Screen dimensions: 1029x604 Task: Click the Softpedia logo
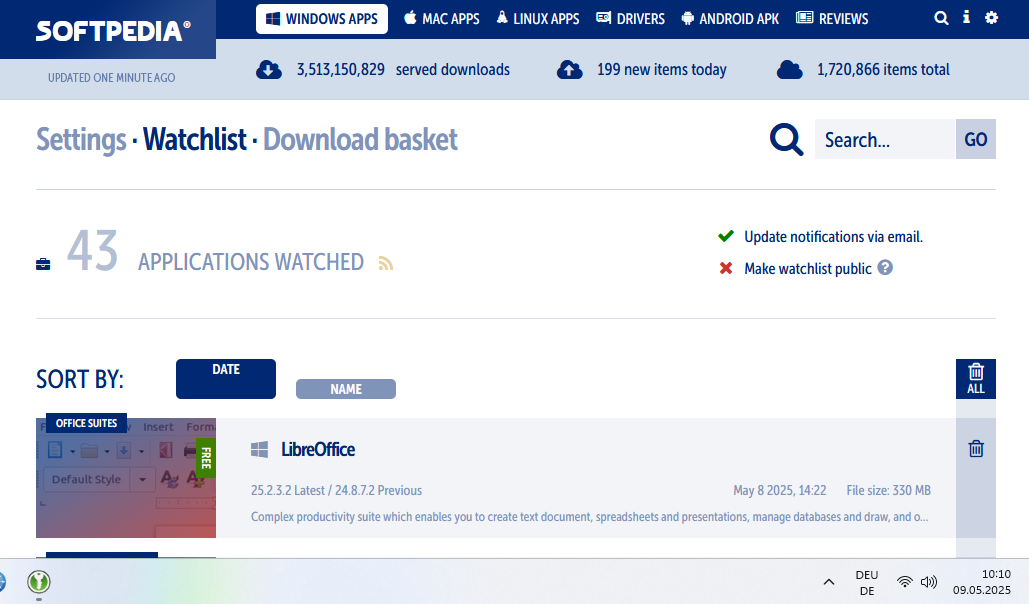(113, 30)
